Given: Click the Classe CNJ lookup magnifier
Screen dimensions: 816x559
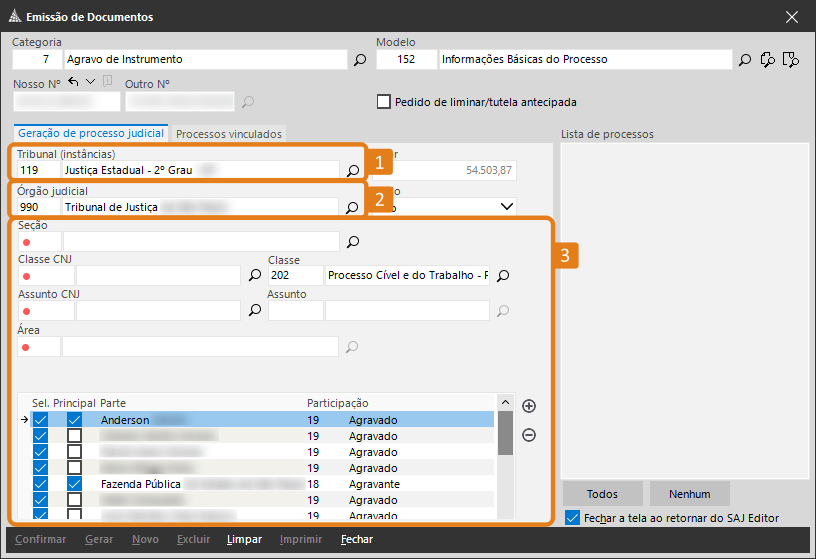Looking at the screenshot, I should (255, 276).
